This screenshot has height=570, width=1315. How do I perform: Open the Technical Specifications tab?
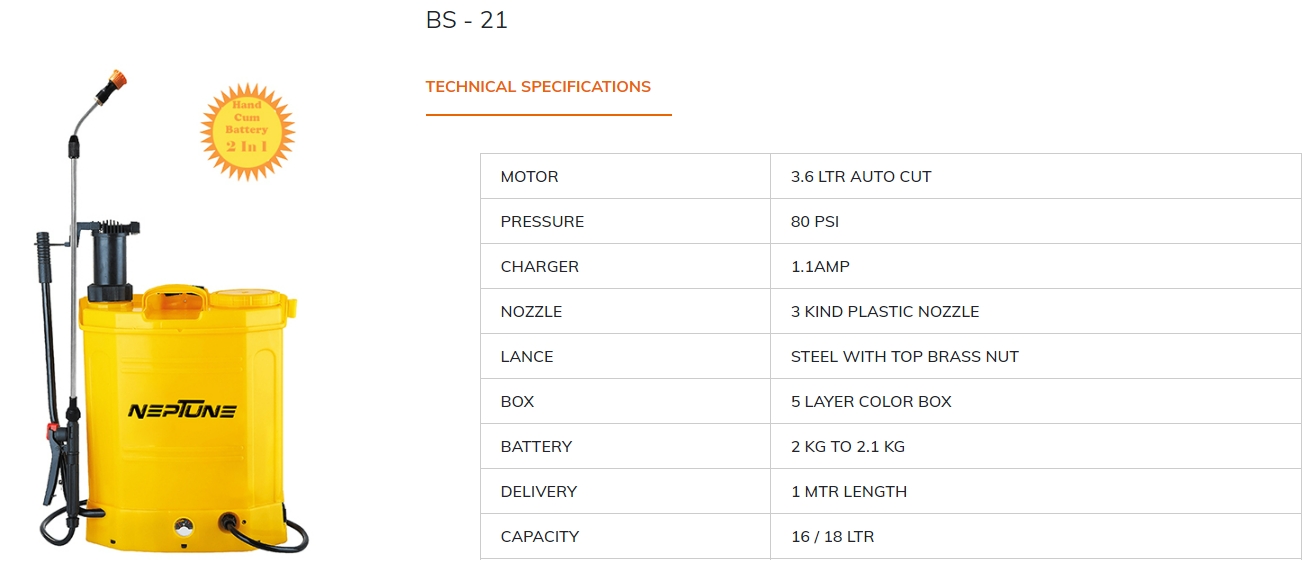(x=538, y=87)
